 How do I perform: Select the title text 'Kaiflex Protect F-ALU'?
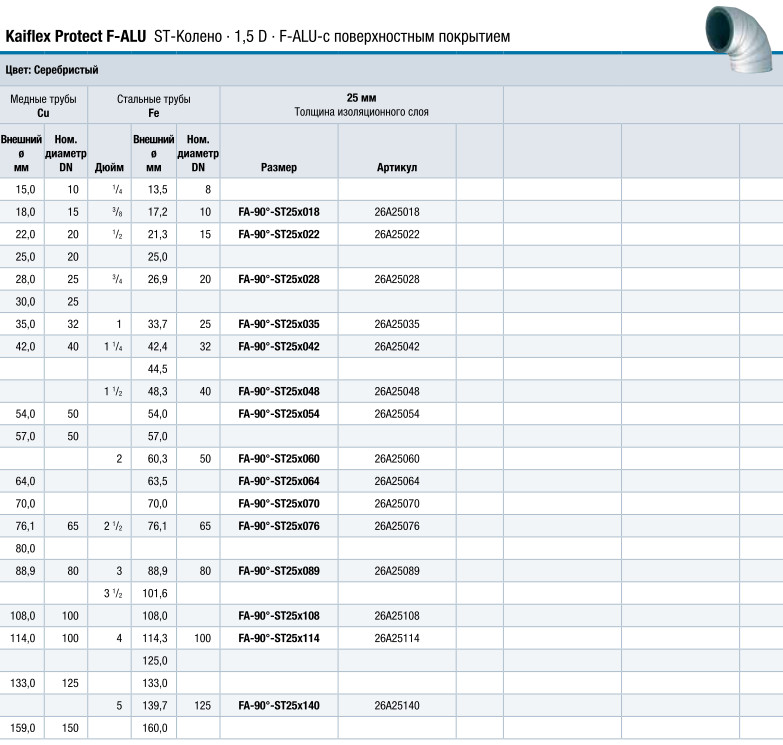[75, 36]
